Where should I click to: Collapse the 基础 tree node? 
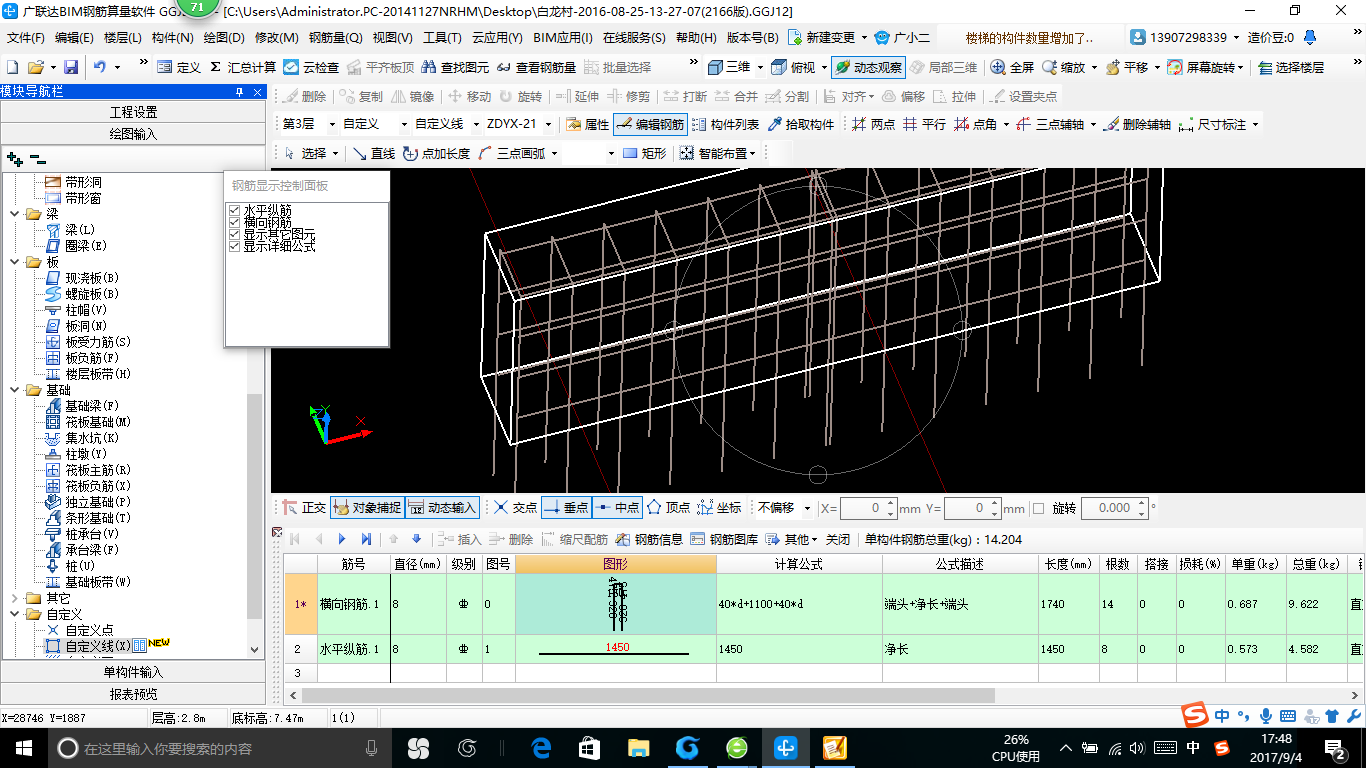click(x=15, y=390)
